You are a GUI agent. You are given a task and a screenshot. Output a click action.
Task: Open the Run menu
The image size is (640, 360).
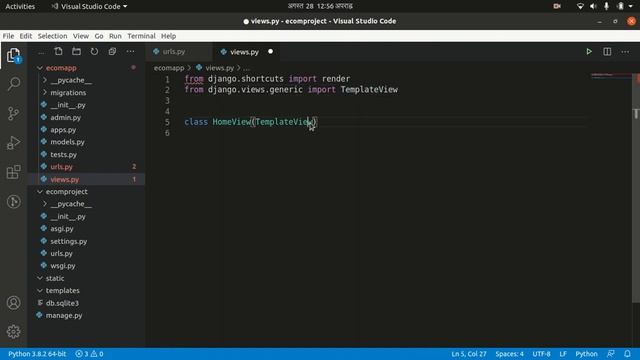click(x=115, y=36)
